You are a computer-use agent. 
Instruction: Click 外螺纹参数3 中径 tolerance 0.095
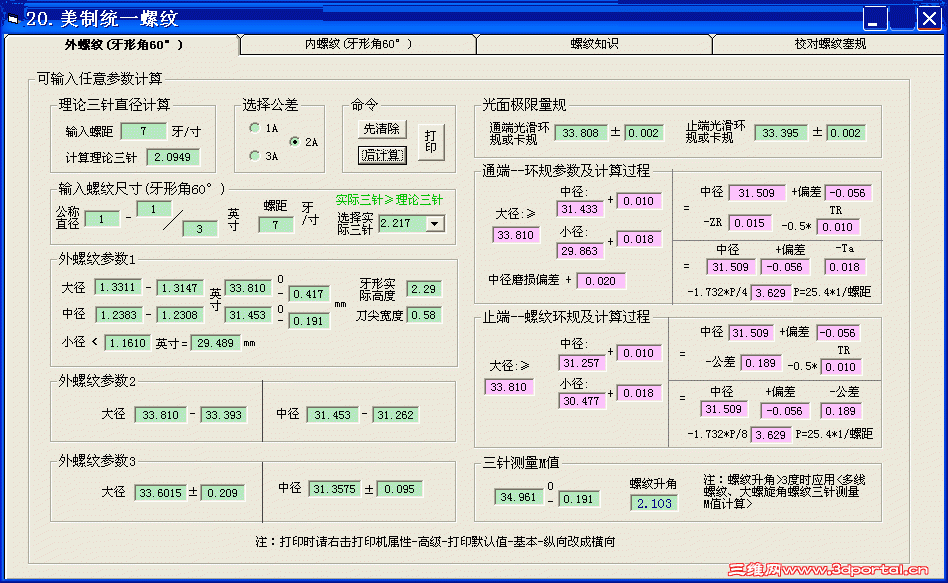coord(399,489)
